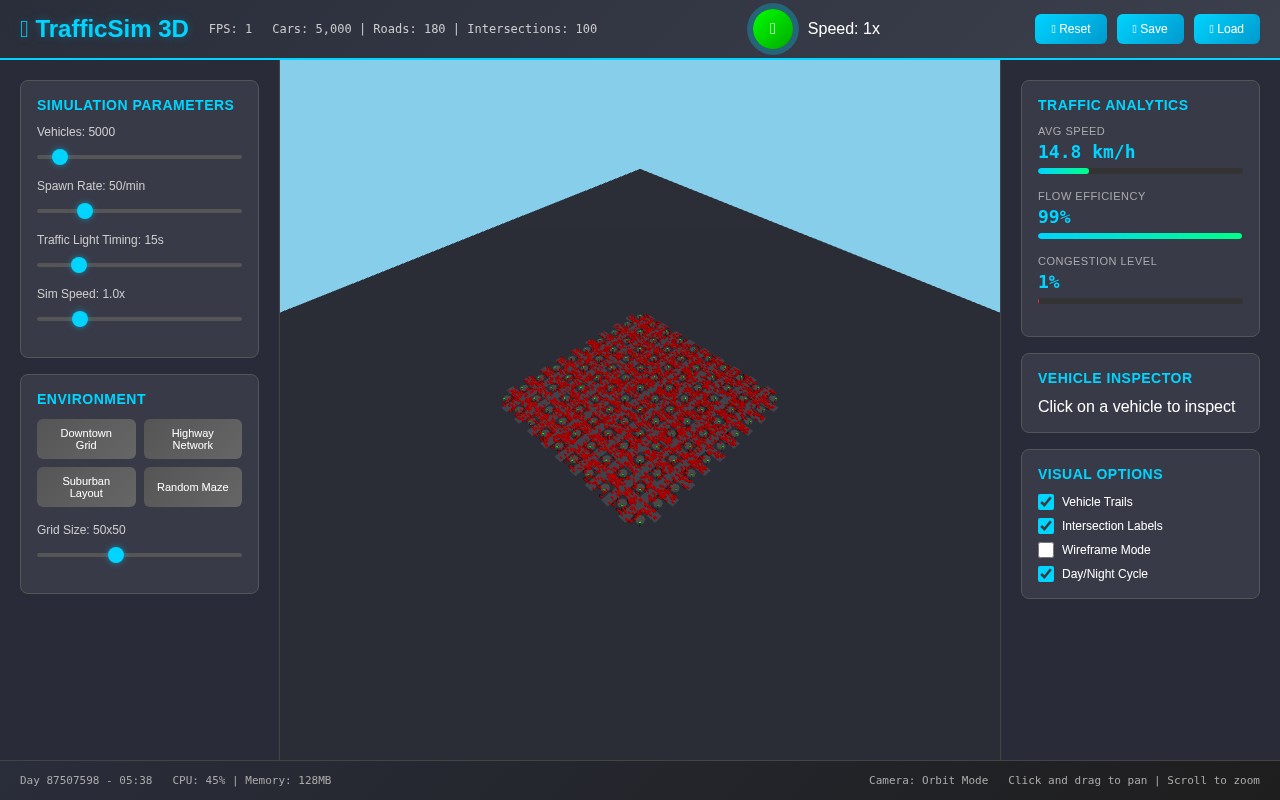Enable Wireframe Mode
This screenshot has width=1280, height=800.
1046,549
